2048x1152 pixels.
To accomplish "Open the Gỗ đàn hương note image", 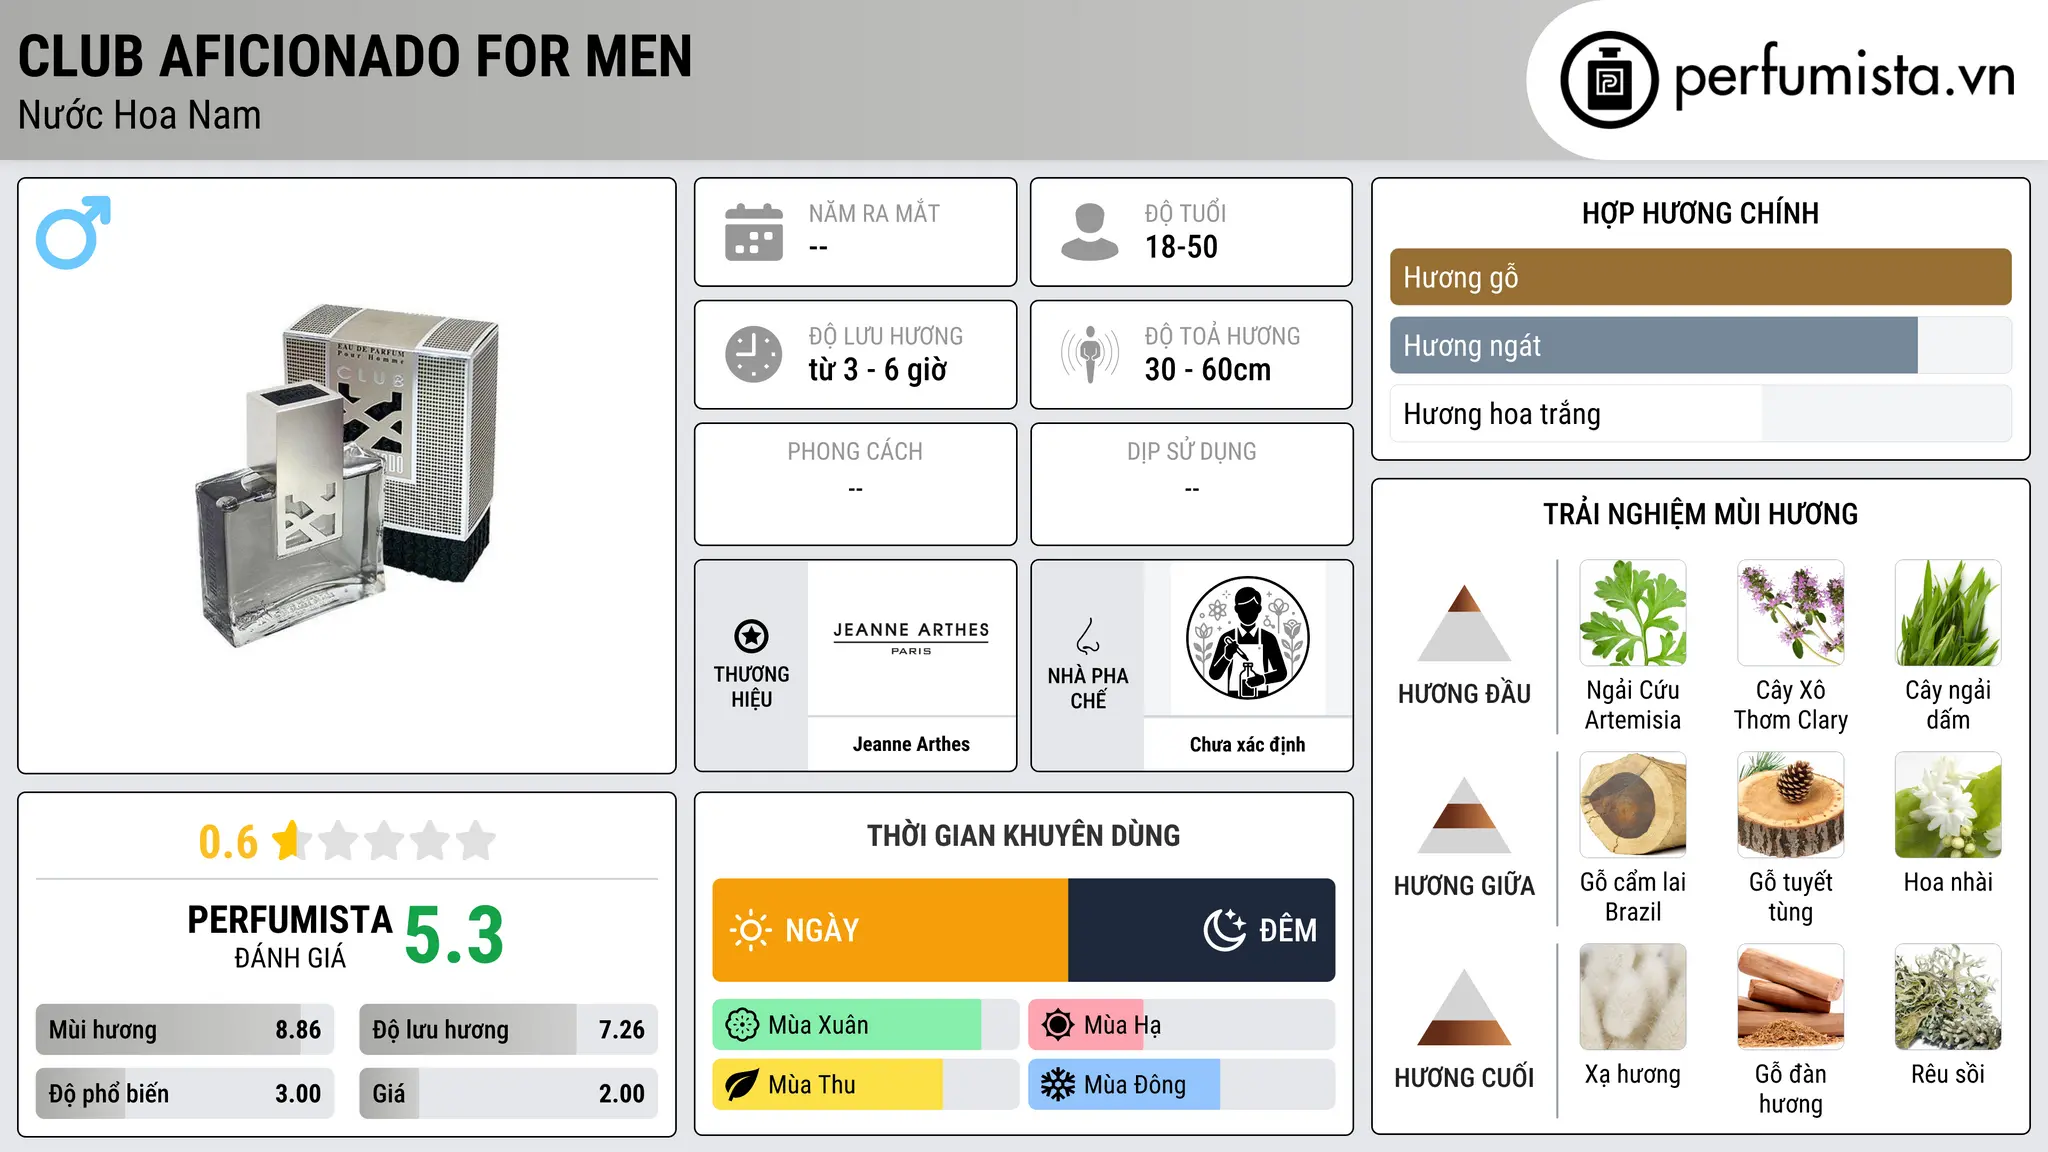I will (1790, 996).
